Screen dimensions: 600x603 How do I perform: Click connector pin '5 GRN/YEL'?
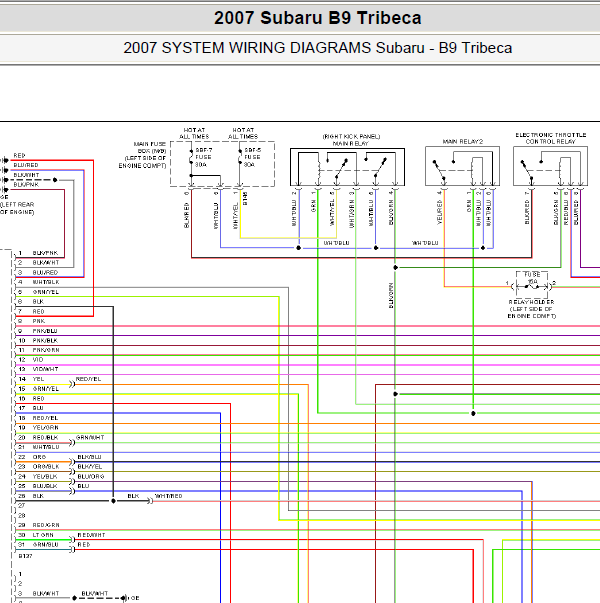tap(38, 292)
